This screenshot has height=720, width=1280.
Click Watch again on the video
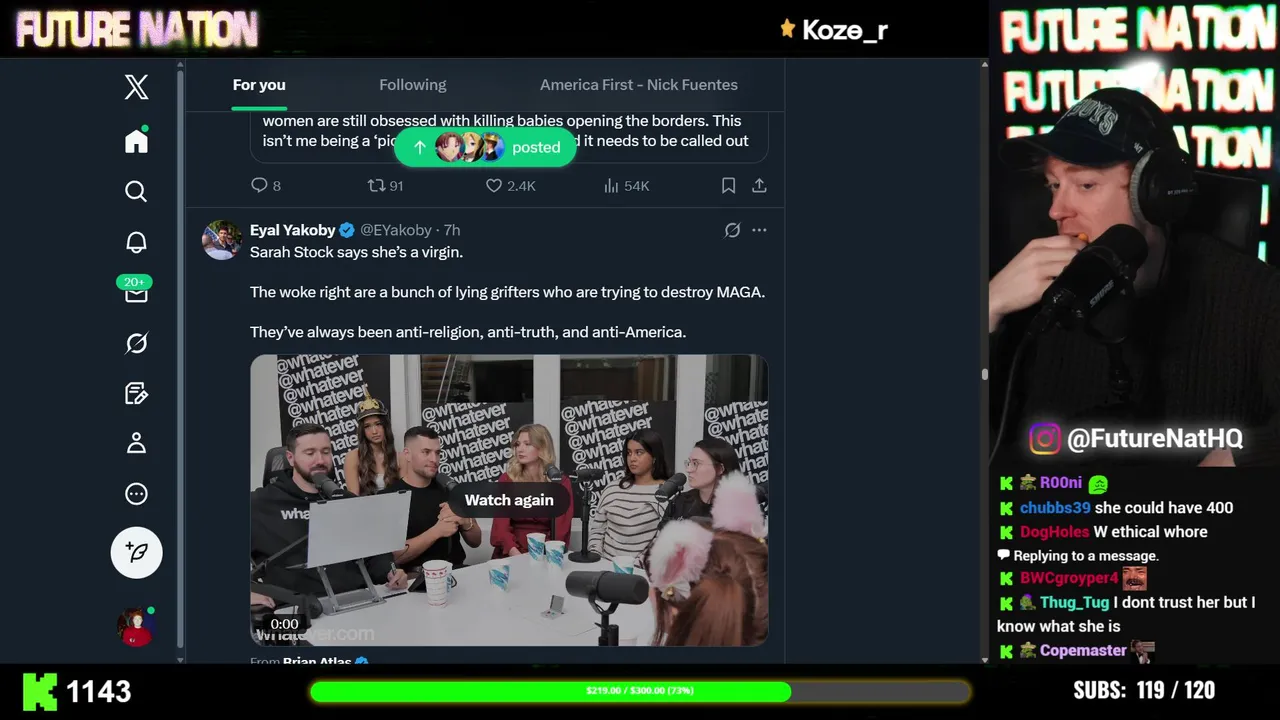click(x=509, y=500)
